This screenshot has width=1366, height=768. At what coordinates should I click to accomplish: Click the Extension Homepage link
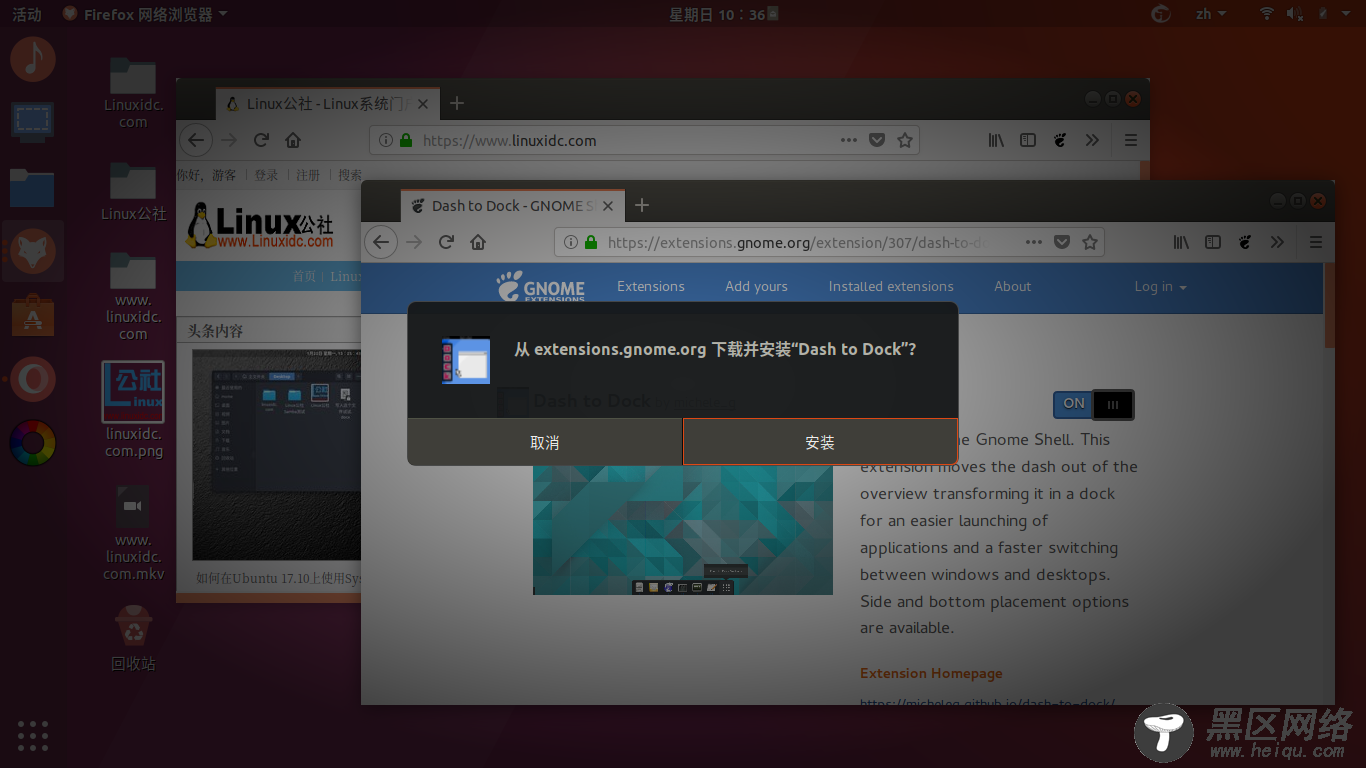(931, 673)
